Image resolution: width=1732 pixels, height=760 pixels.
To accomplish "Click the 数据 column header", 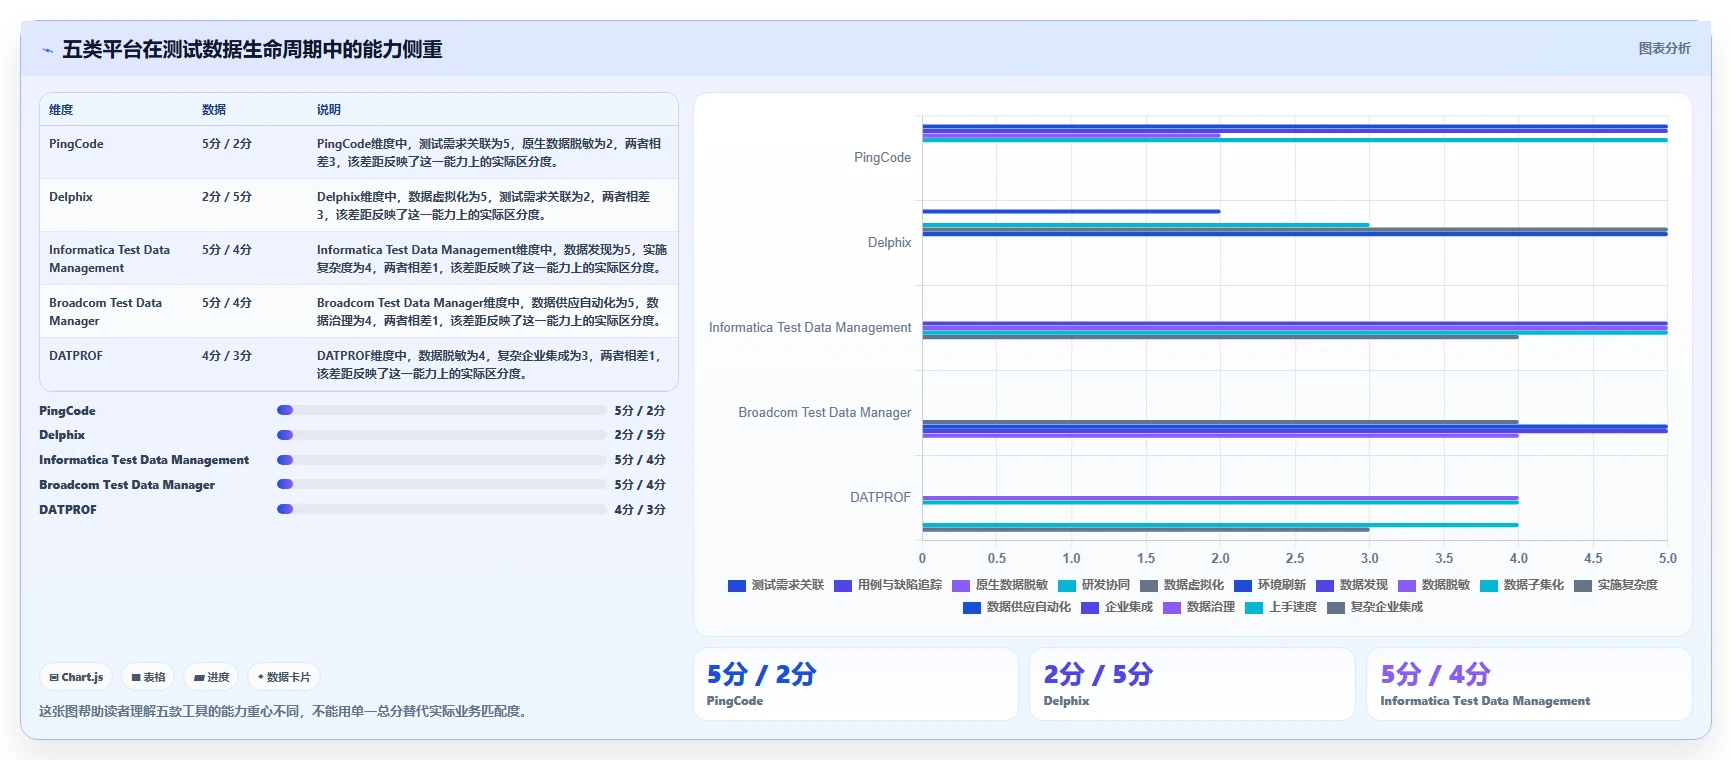I will click(x=214, y=110).
